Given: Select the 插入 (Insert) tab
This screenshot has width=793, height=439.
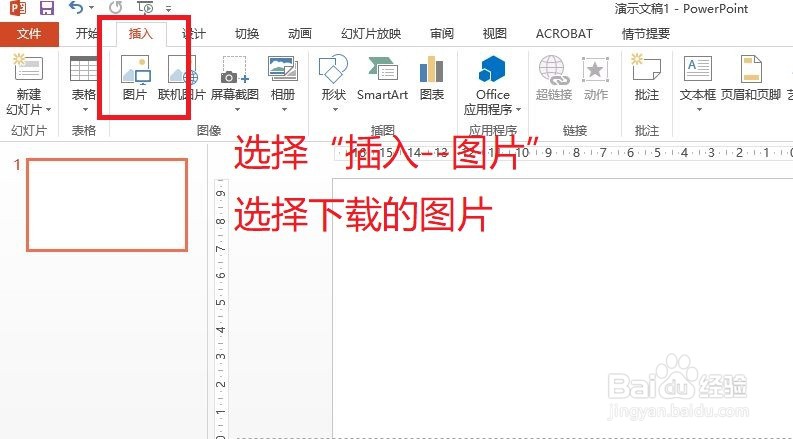Looking at the screenshot, I should pos(140,34).
